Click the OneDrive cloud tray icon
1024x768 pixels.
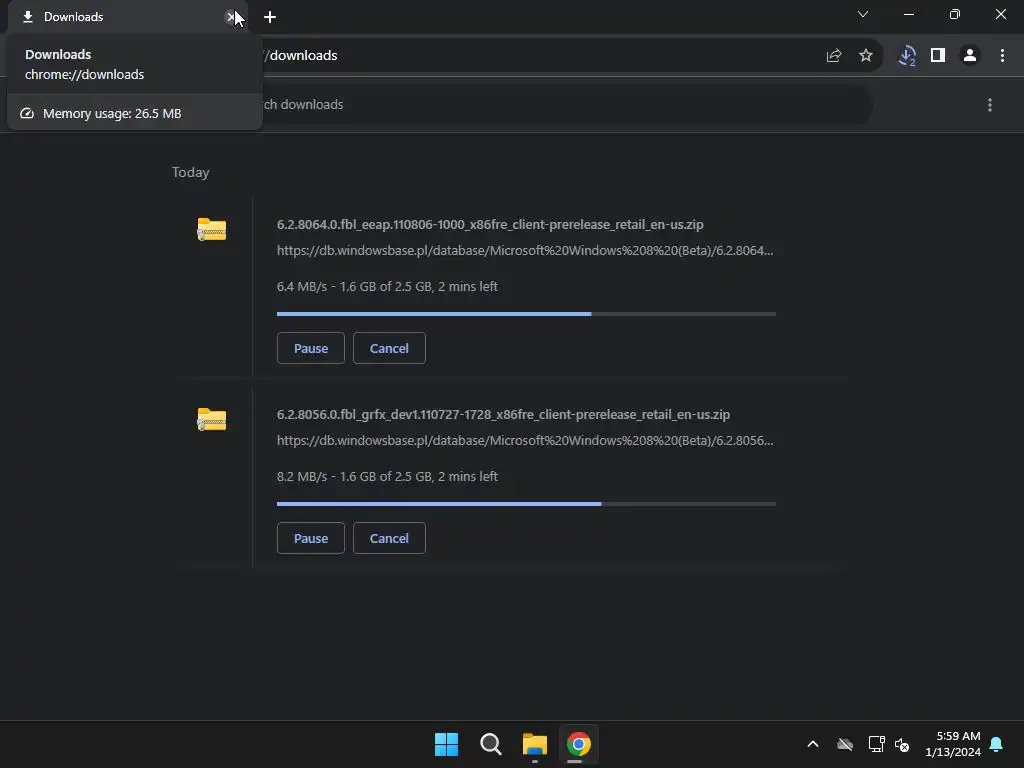pos(845,744)
